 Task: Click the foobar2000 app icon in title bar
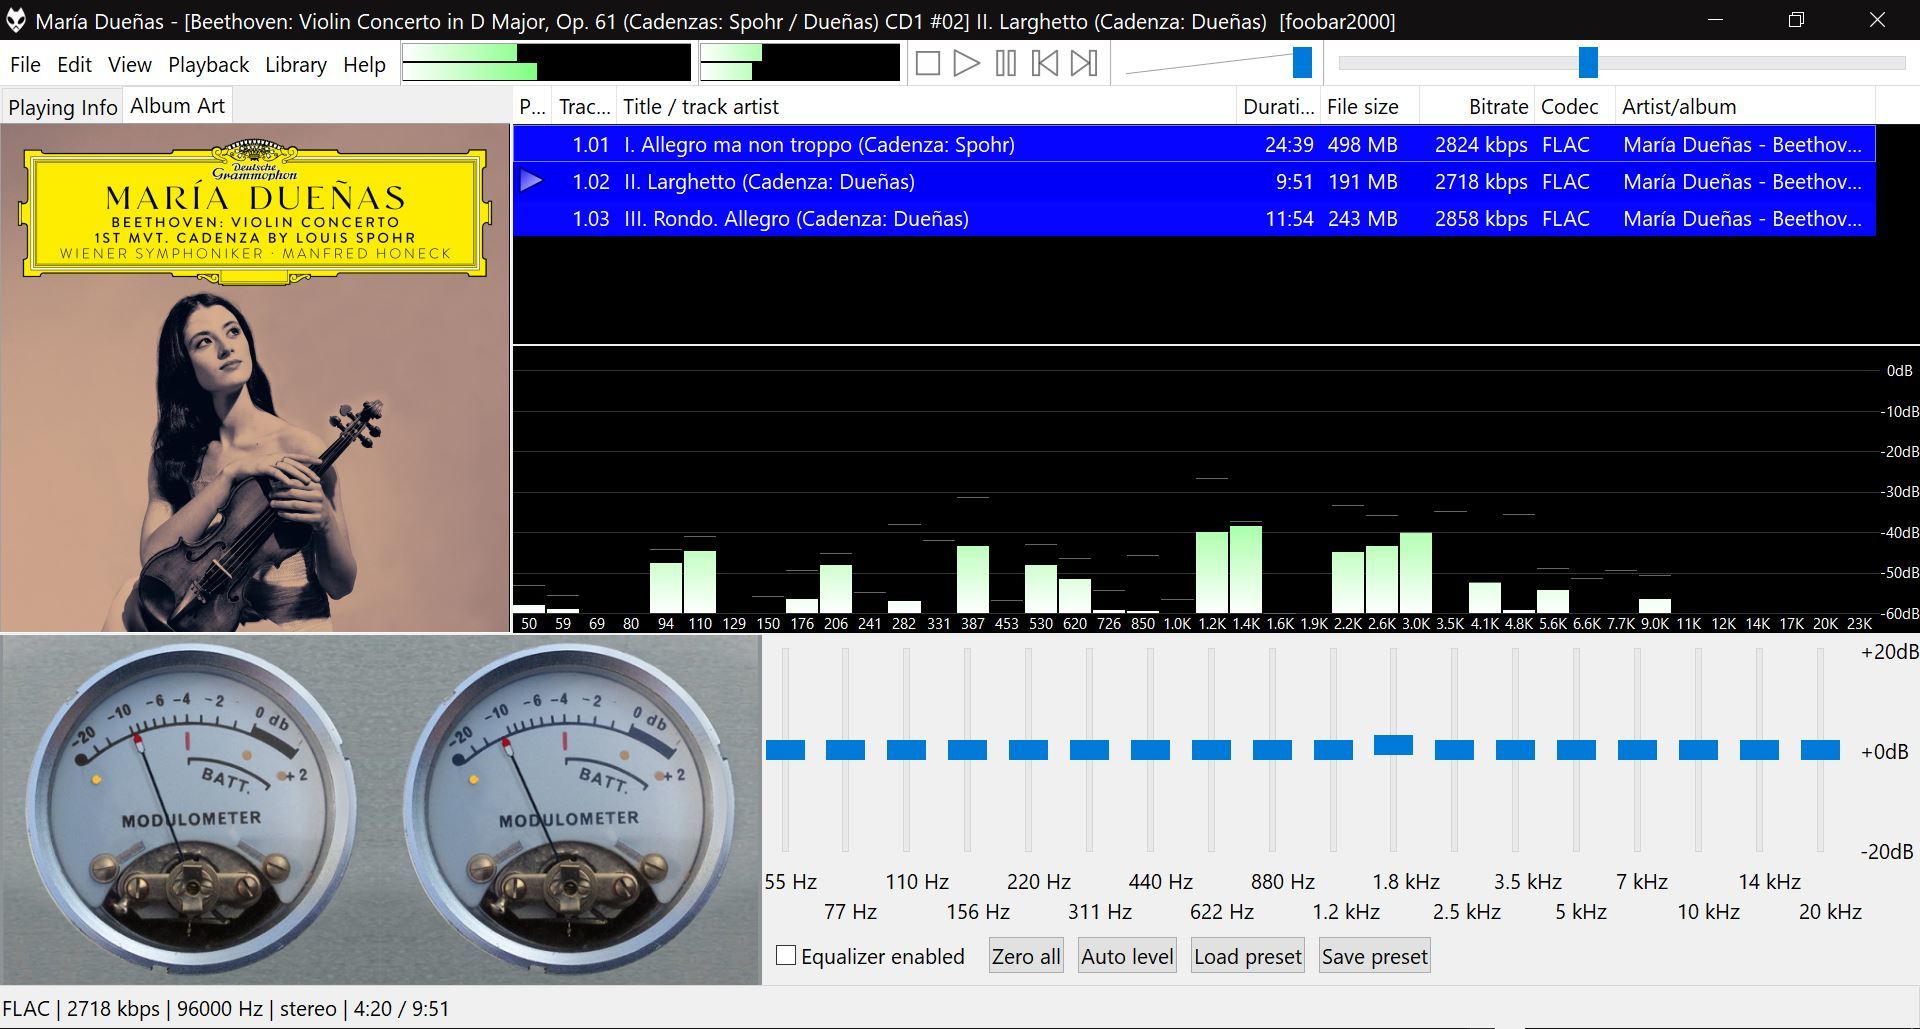point(15,21)
